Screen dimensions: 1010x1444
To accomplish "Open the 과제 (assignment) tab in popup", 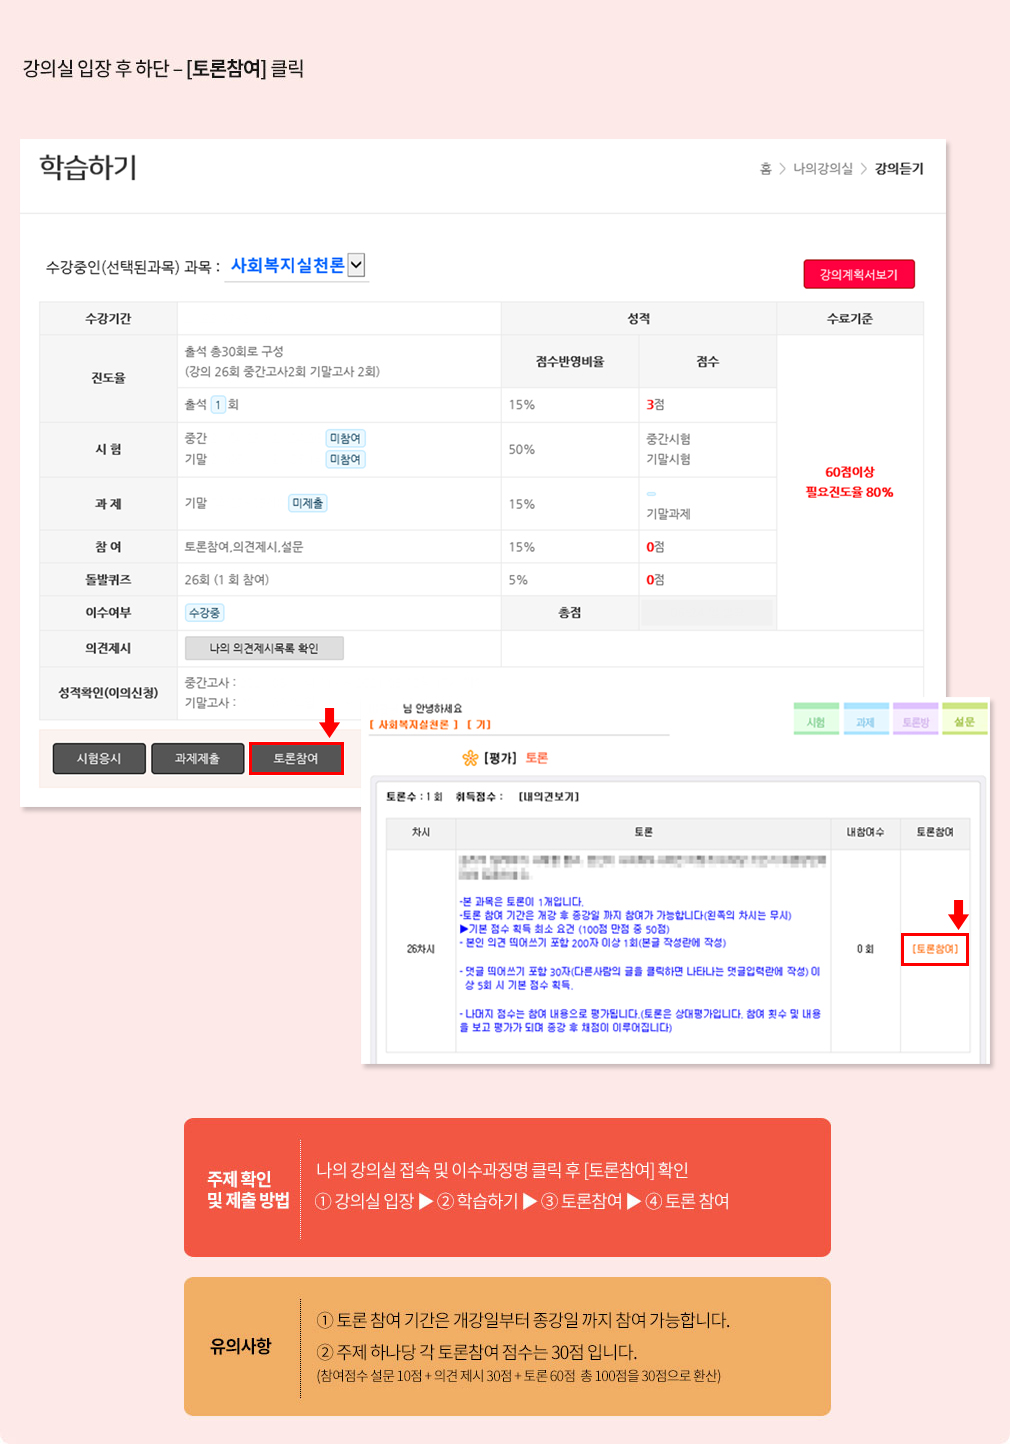I will click(x=866, y=718).
